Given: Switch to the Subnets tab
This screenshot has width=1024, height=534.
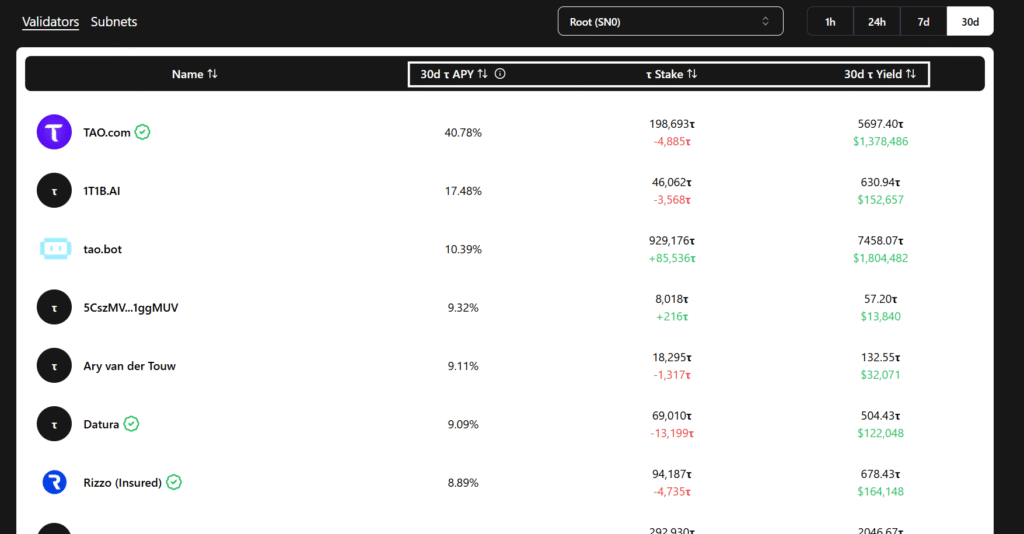Looking at the screenshot, I should click(114, 21).
